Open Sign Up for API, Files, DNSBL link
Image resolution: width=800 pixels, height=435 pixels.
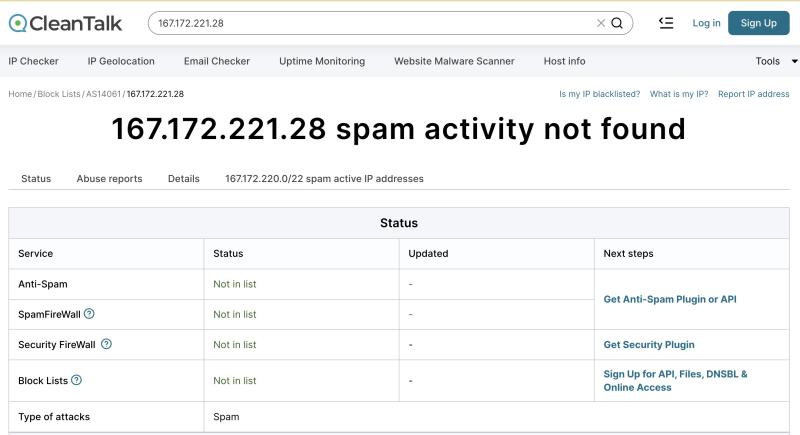[676, 380]
